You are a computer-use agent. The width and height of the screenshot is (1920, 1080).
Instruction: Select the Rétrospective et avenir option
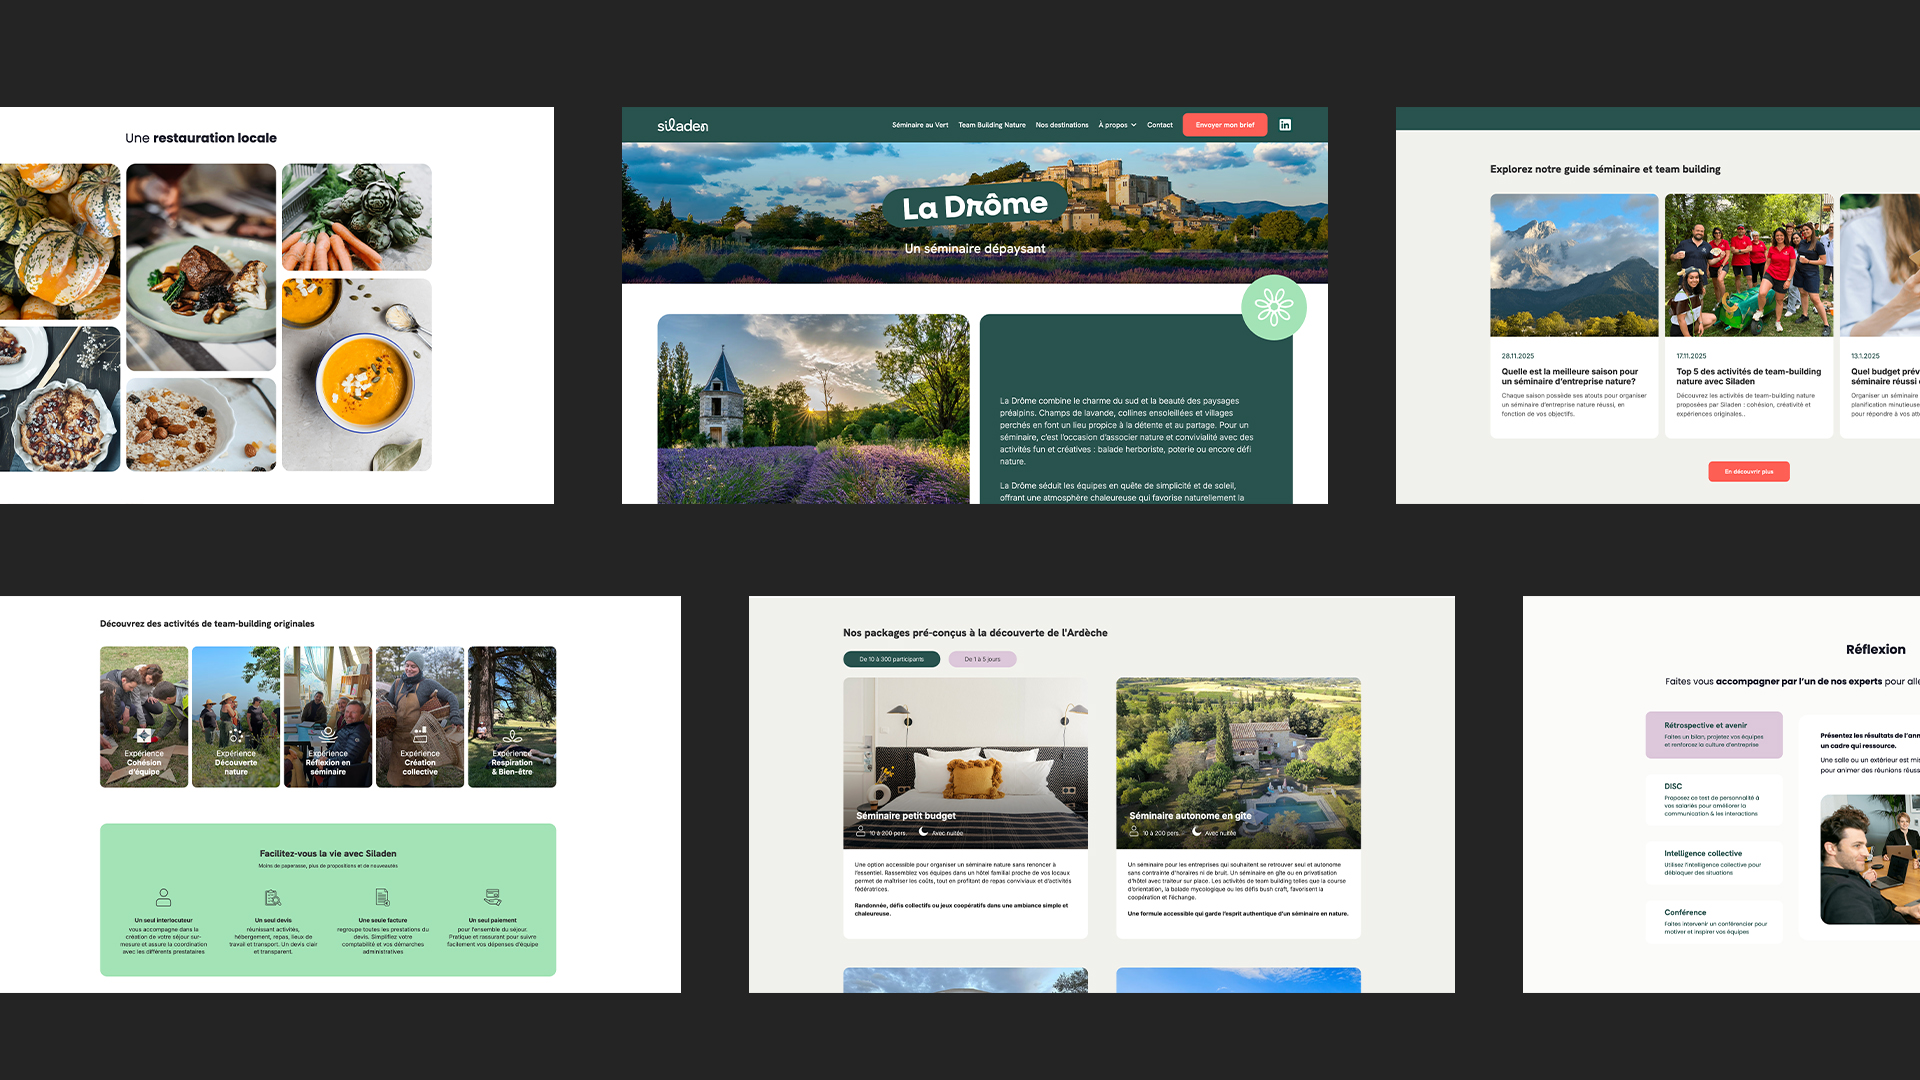(x=1713, y=735)
